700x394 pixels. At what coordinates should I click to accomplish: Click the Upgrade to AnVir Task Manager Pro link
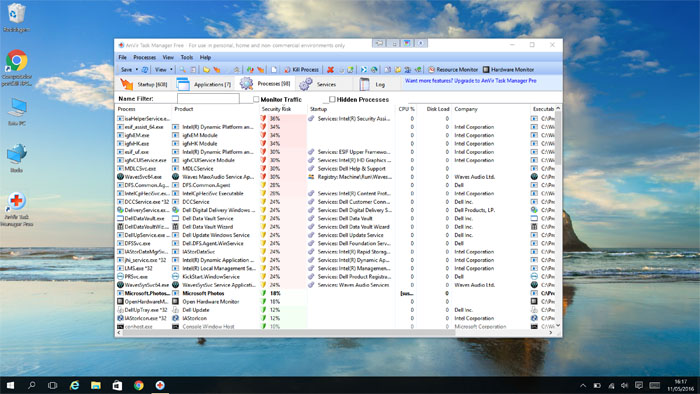471,81
